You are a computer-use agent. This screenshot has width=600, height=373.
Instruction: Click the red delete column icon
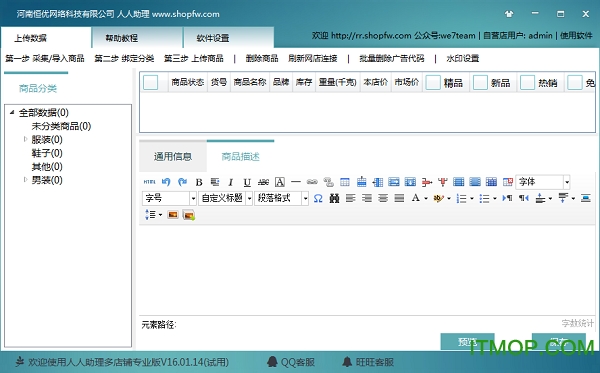point(443,182)
